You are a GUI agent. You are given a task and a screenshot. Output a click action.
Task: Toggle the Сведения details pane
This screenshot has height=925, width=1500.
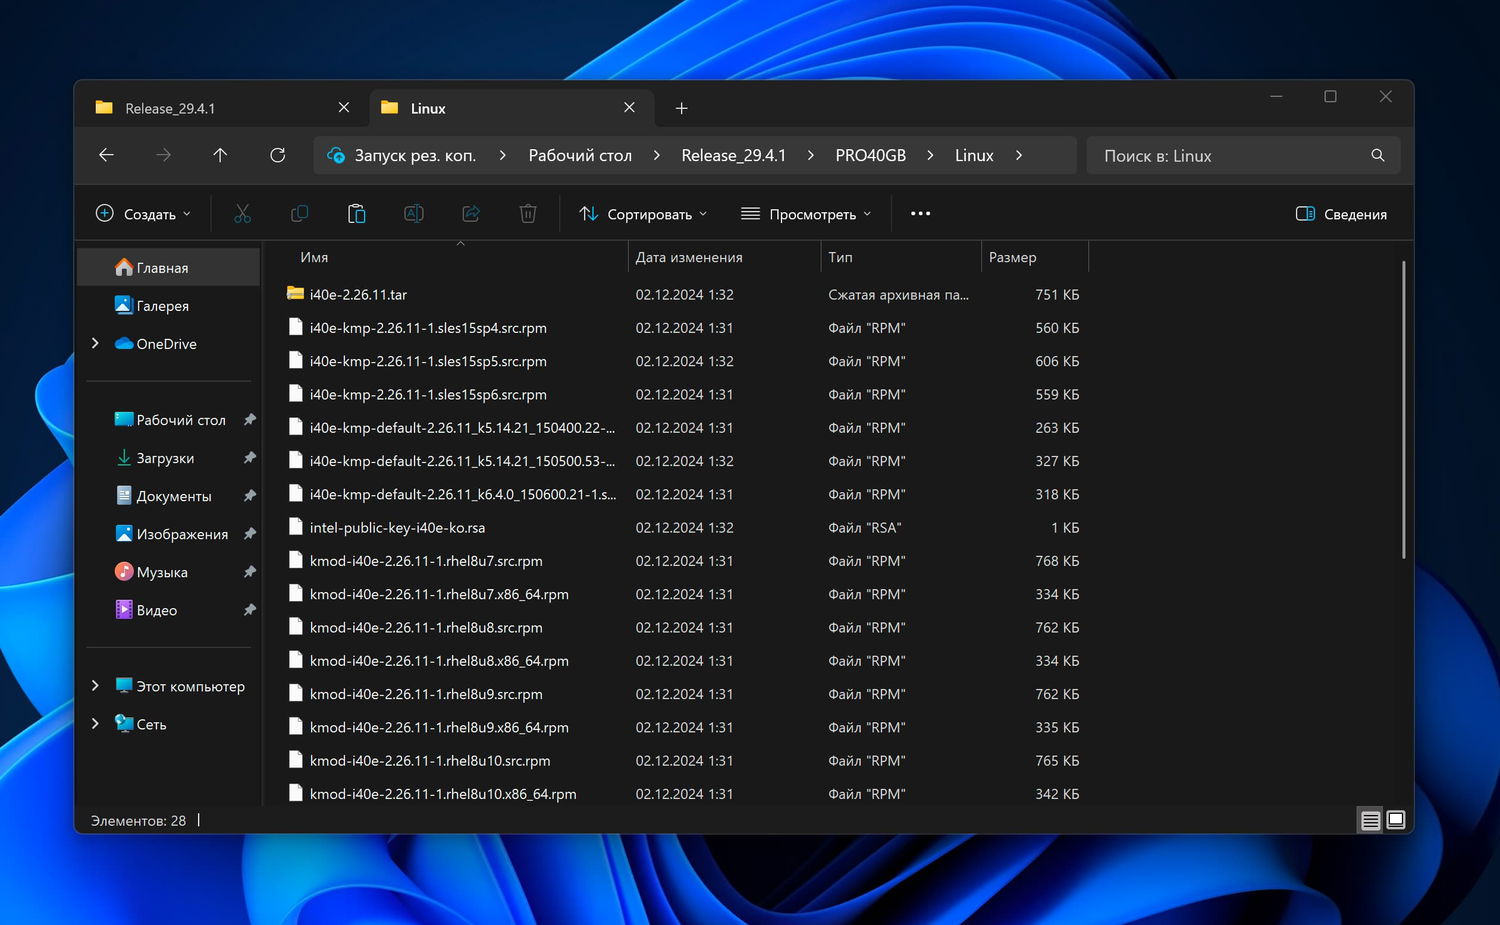(x=1341, y=214)
